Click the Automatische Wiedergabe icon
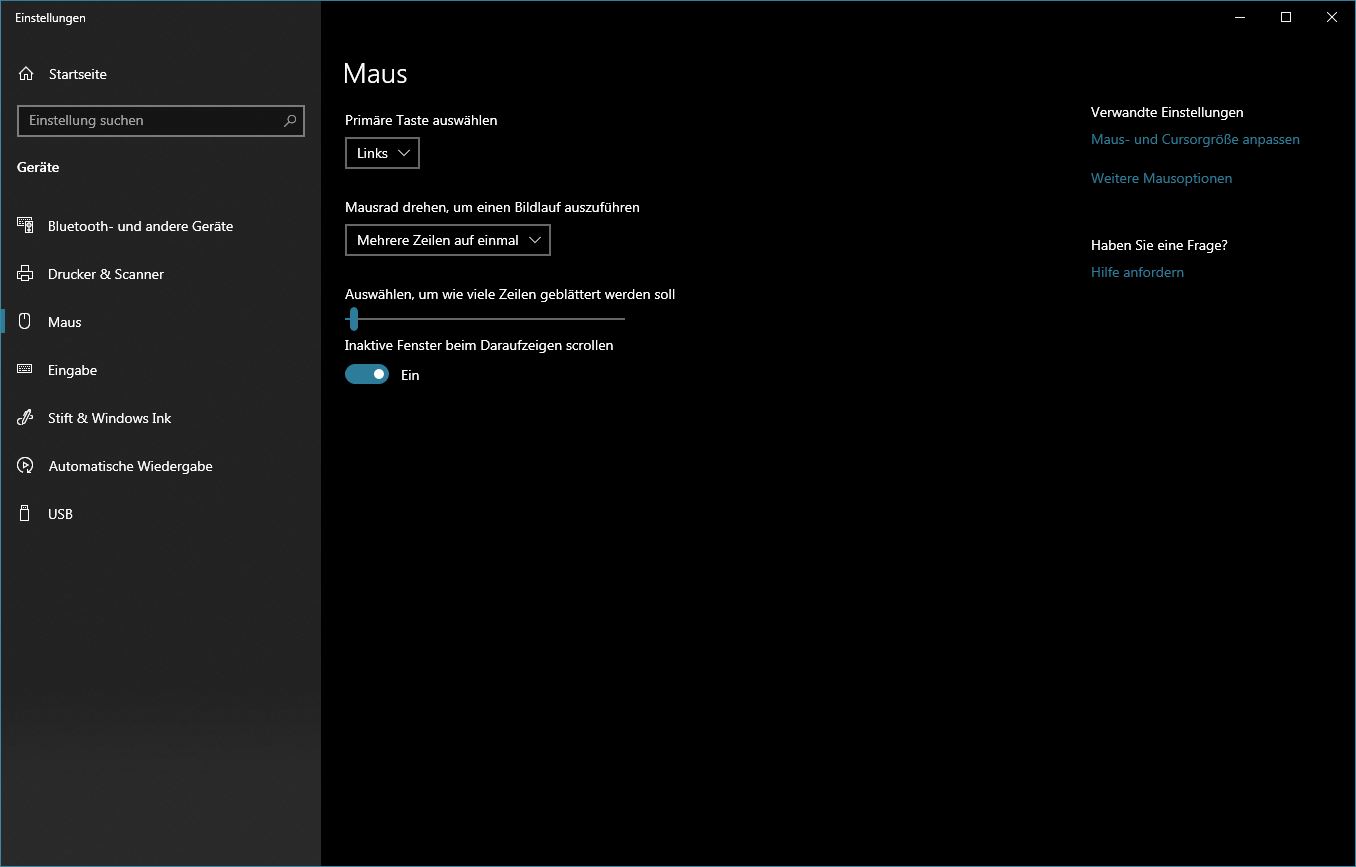Screen dimensions: 1356x867 point(26,466)
